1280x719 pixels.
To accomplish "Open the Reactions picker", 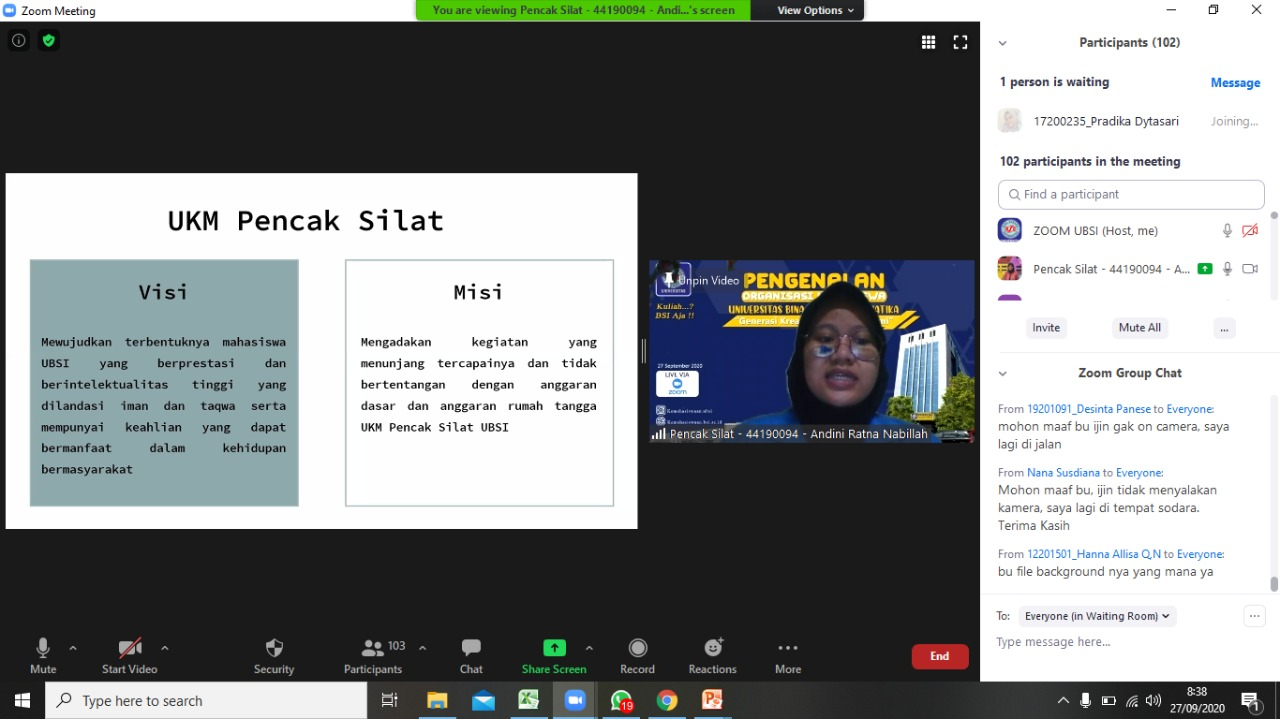I will (x=712, y=656).
